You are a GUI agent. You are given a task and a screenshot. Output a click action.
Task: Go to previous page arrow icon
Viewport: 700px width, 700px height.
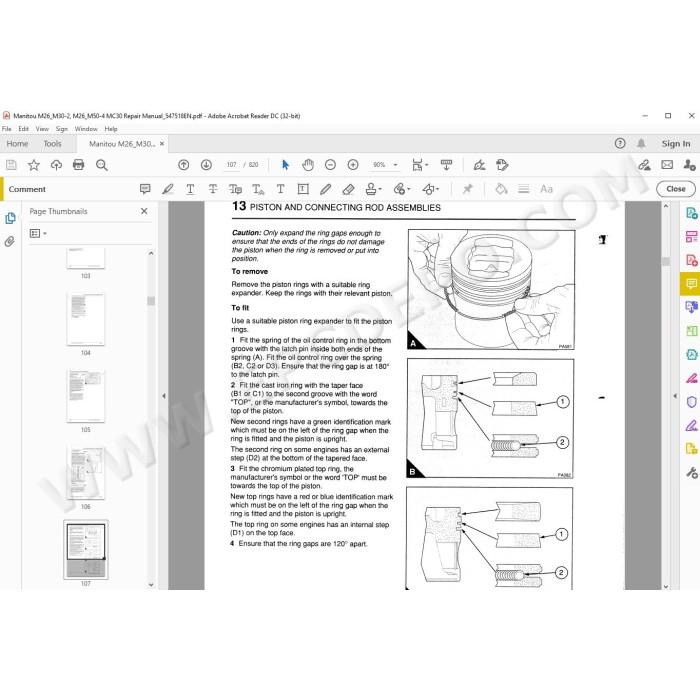point(183,165)
